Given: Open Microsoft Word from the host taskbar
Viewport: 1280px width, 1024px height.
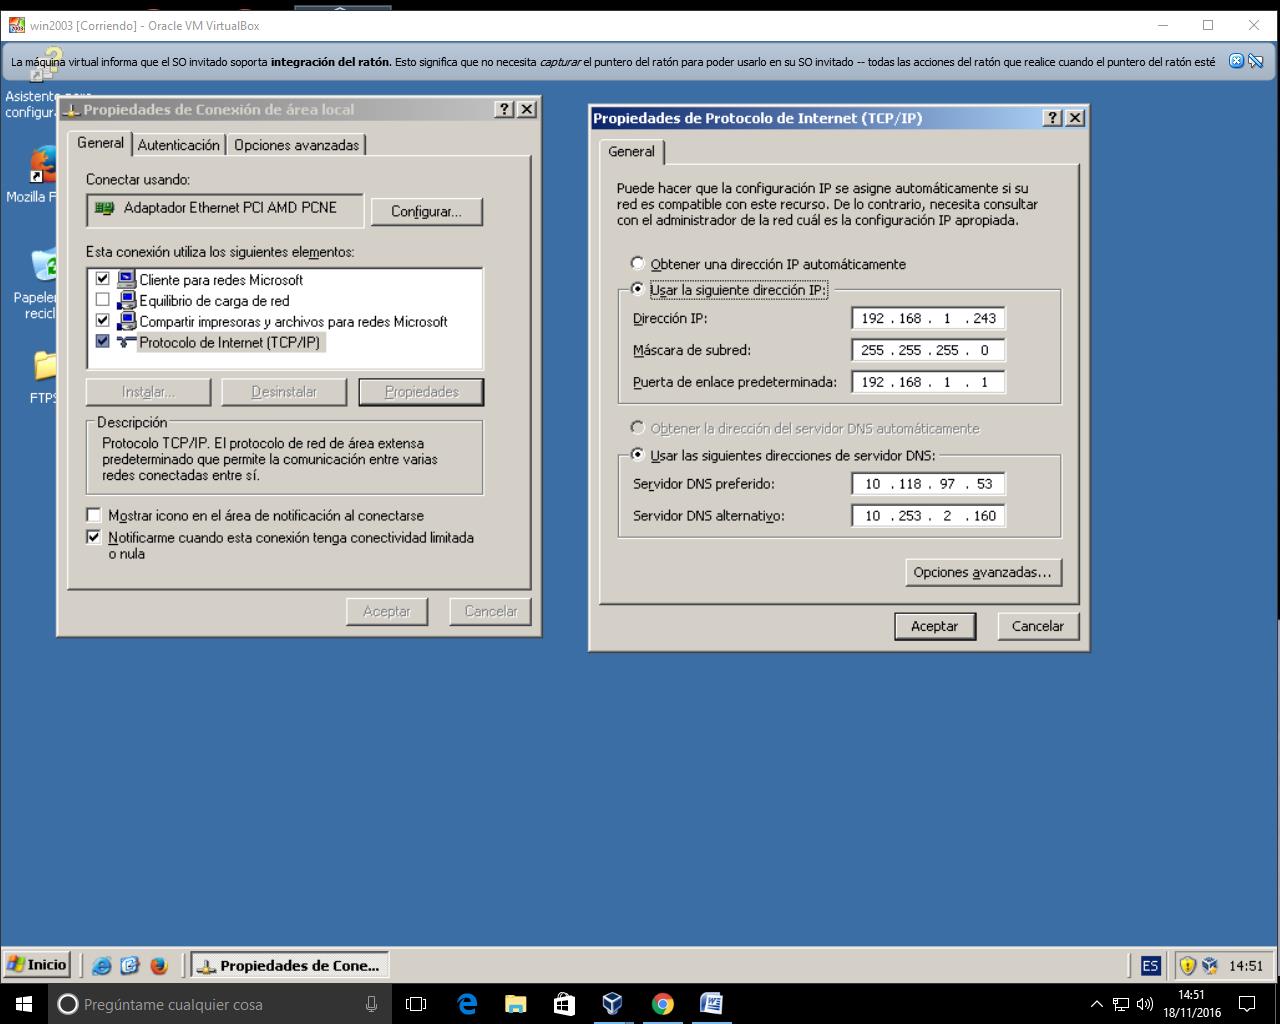Looking at the screenshot, I should pos(712,1004).
